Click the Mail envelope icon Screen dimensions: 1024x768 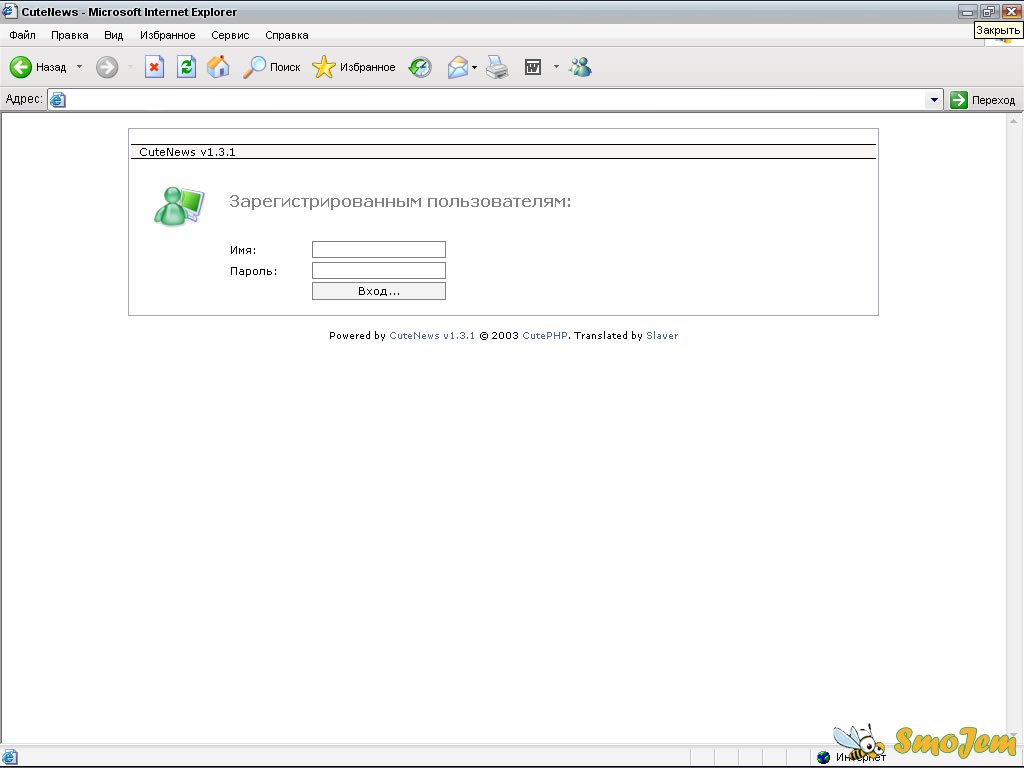click(458, 67)
